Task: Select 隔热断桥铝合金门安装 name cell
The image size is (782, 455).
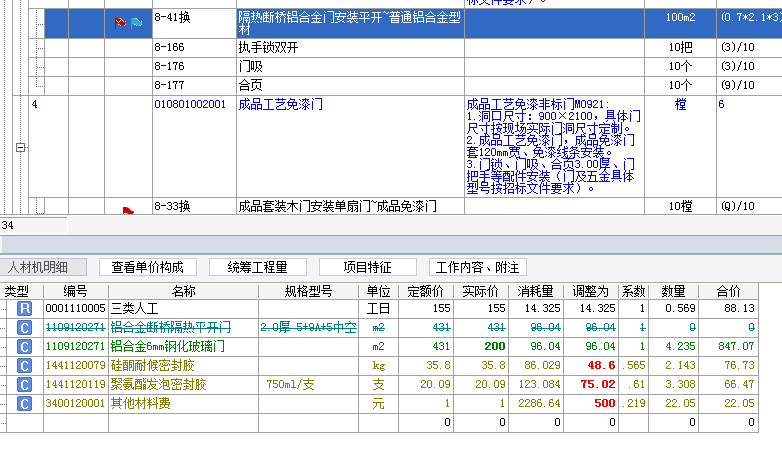Action: (350, 23)
